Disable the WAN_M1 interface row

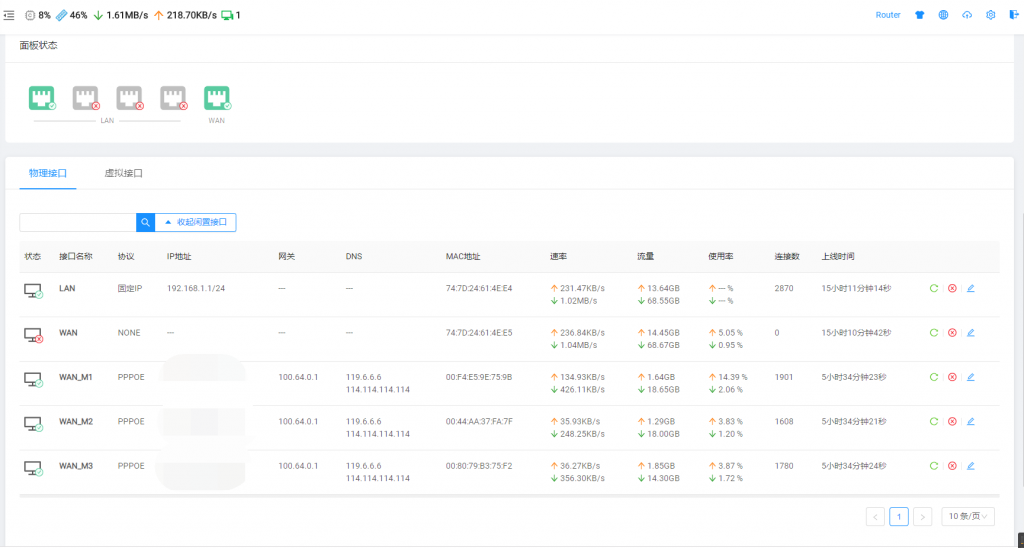(x=952, y=377)
